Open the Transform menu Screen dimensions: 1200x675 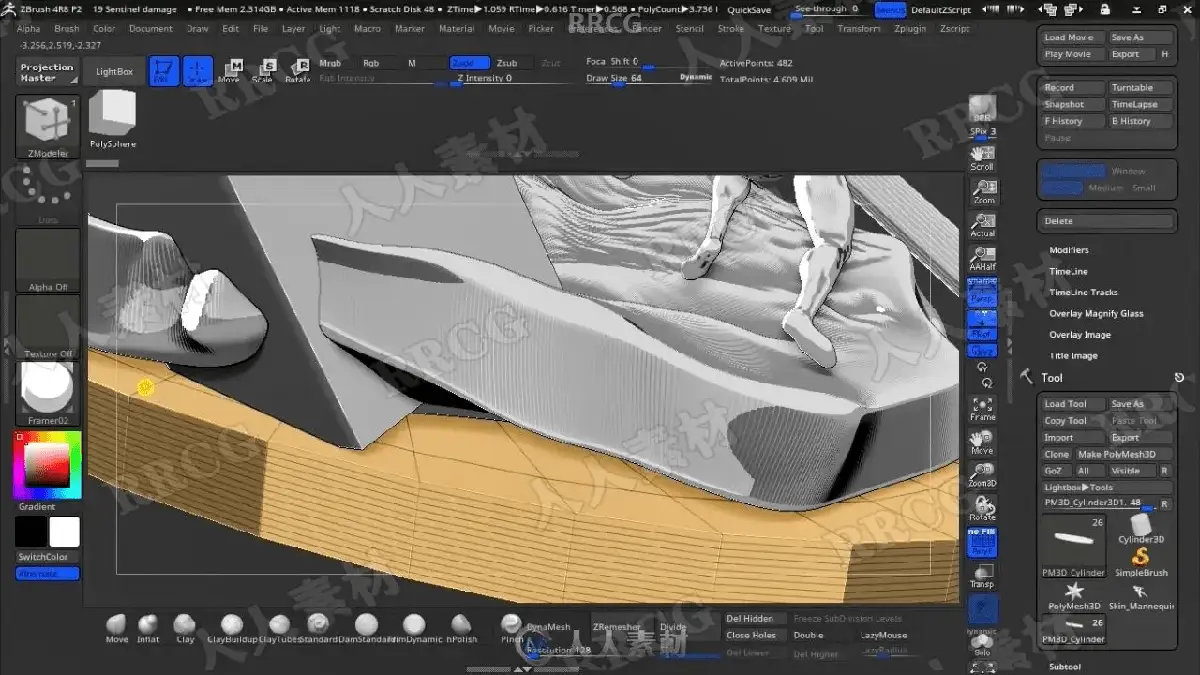[x=859, y=29]
